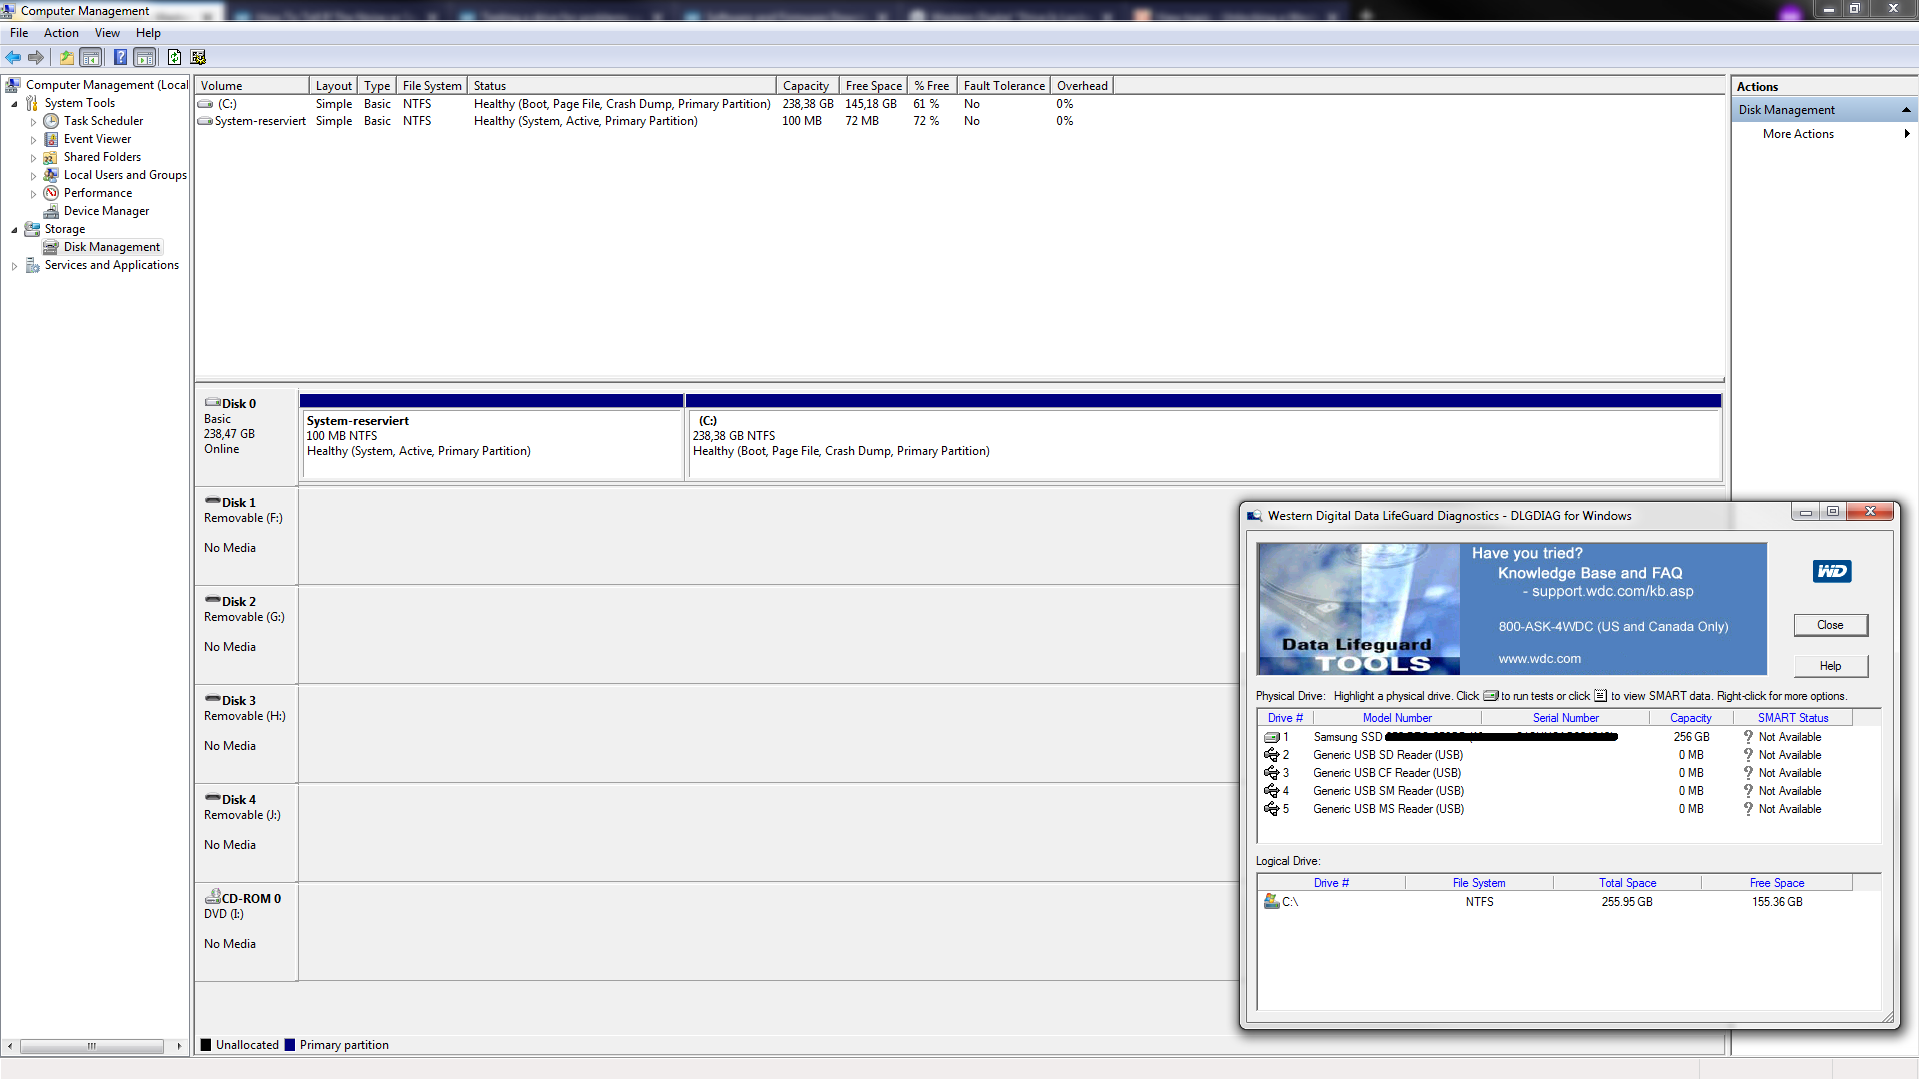This screenshot has width=1919, height=1080.
Task: Open the View menu
Action: [x=107, y=33]
